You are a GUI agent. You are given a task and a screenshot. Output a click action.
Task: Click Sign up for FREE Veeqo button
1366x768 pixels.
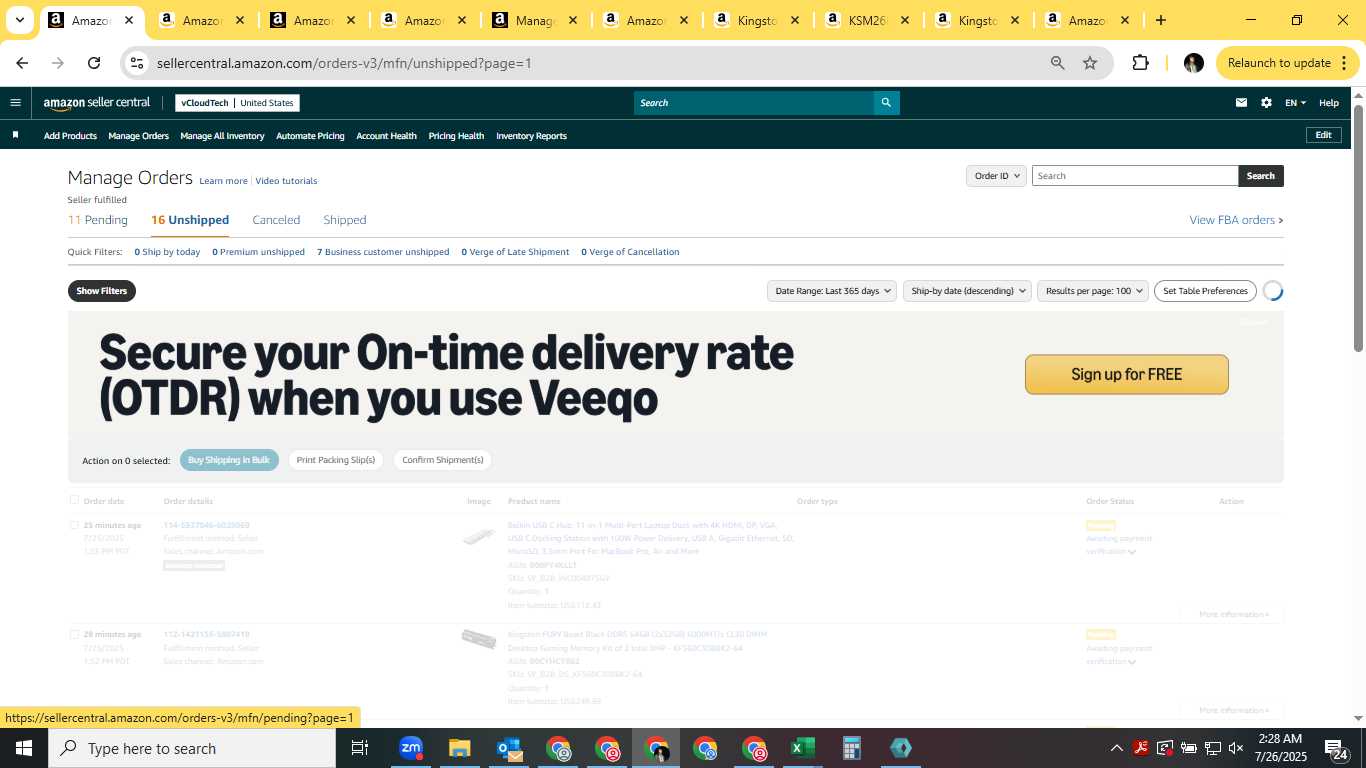[1126, 374]
